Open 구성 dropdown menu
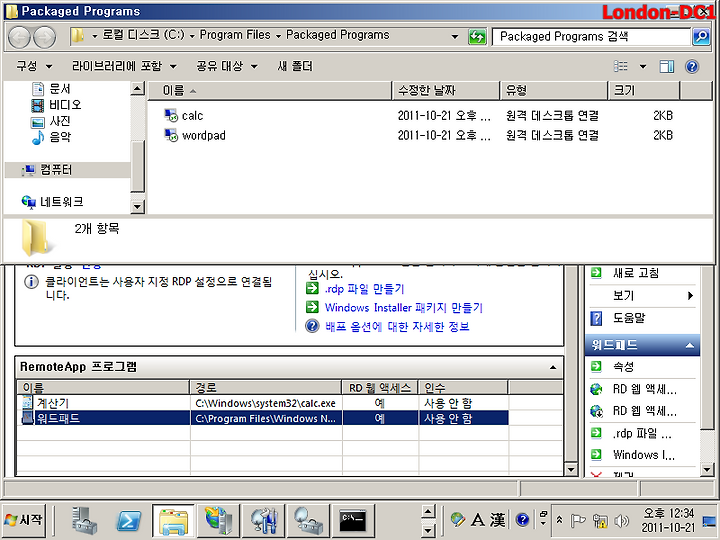 tap(34, 66)
